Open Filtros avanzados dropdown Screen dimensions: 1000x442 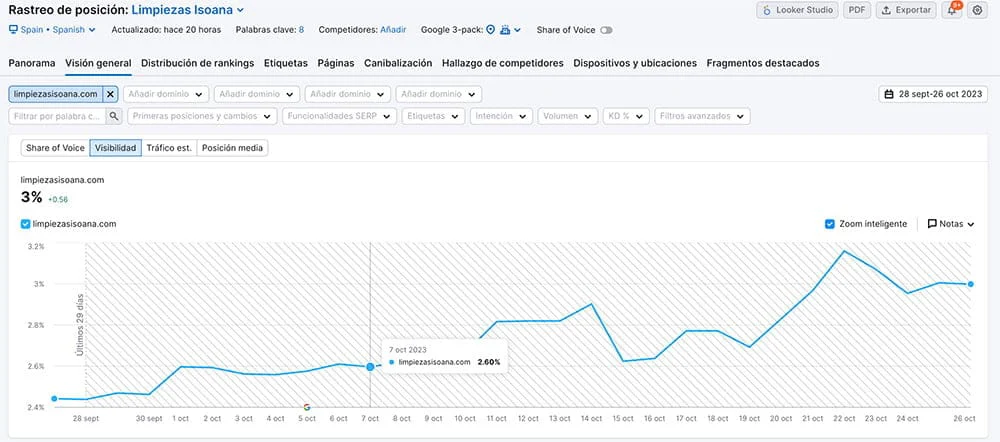(x=702, y=116)
